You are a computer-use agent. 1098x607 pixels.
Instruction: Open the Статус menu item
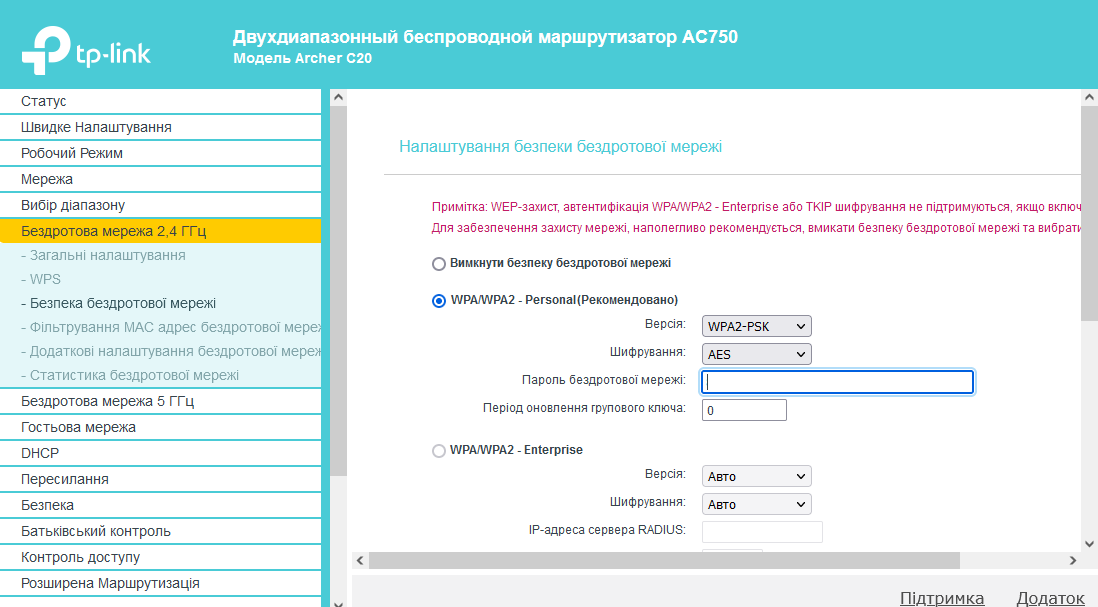point(160,101)
